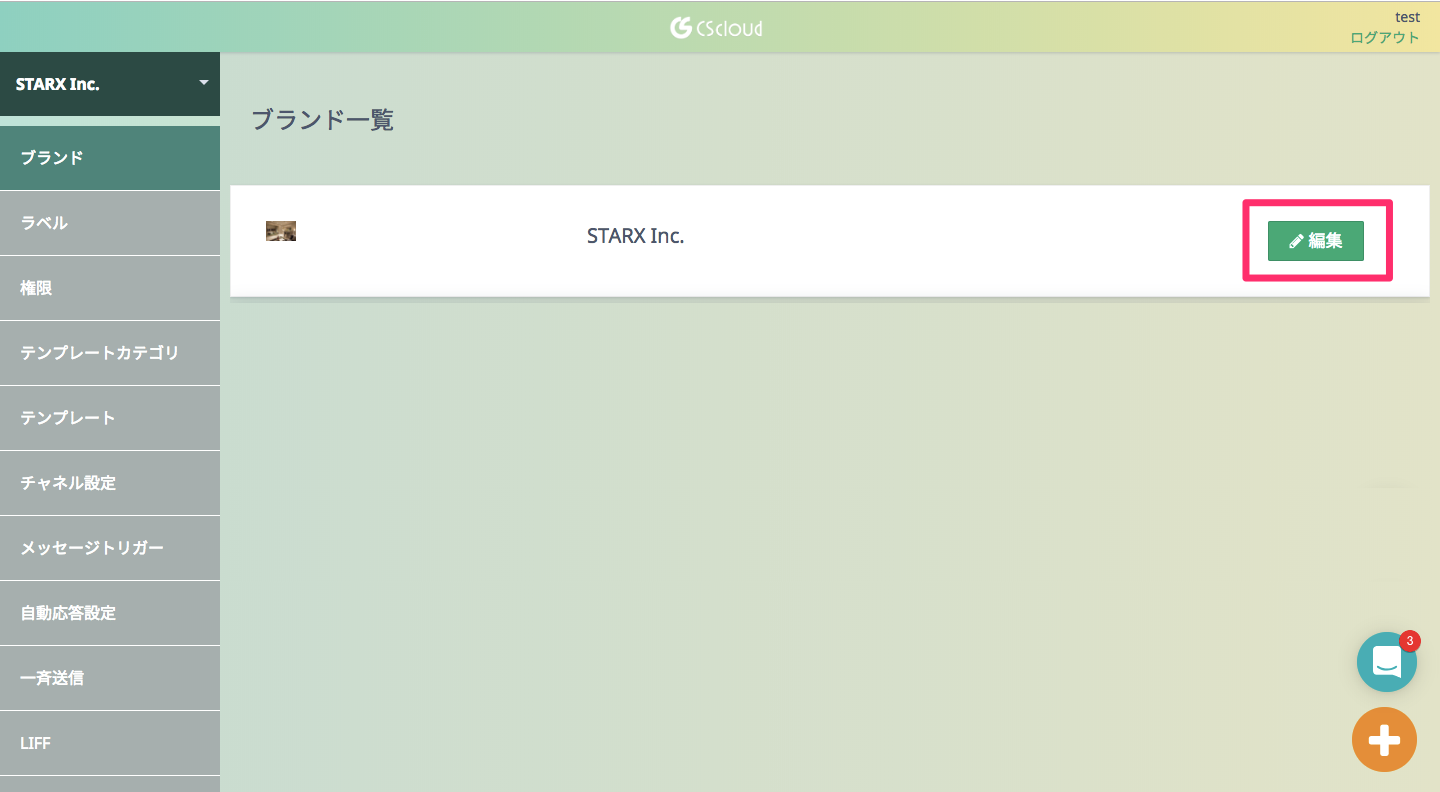
Task: Open 自動応答設定 in the sidebar
Action: click(x=110, y=613)
